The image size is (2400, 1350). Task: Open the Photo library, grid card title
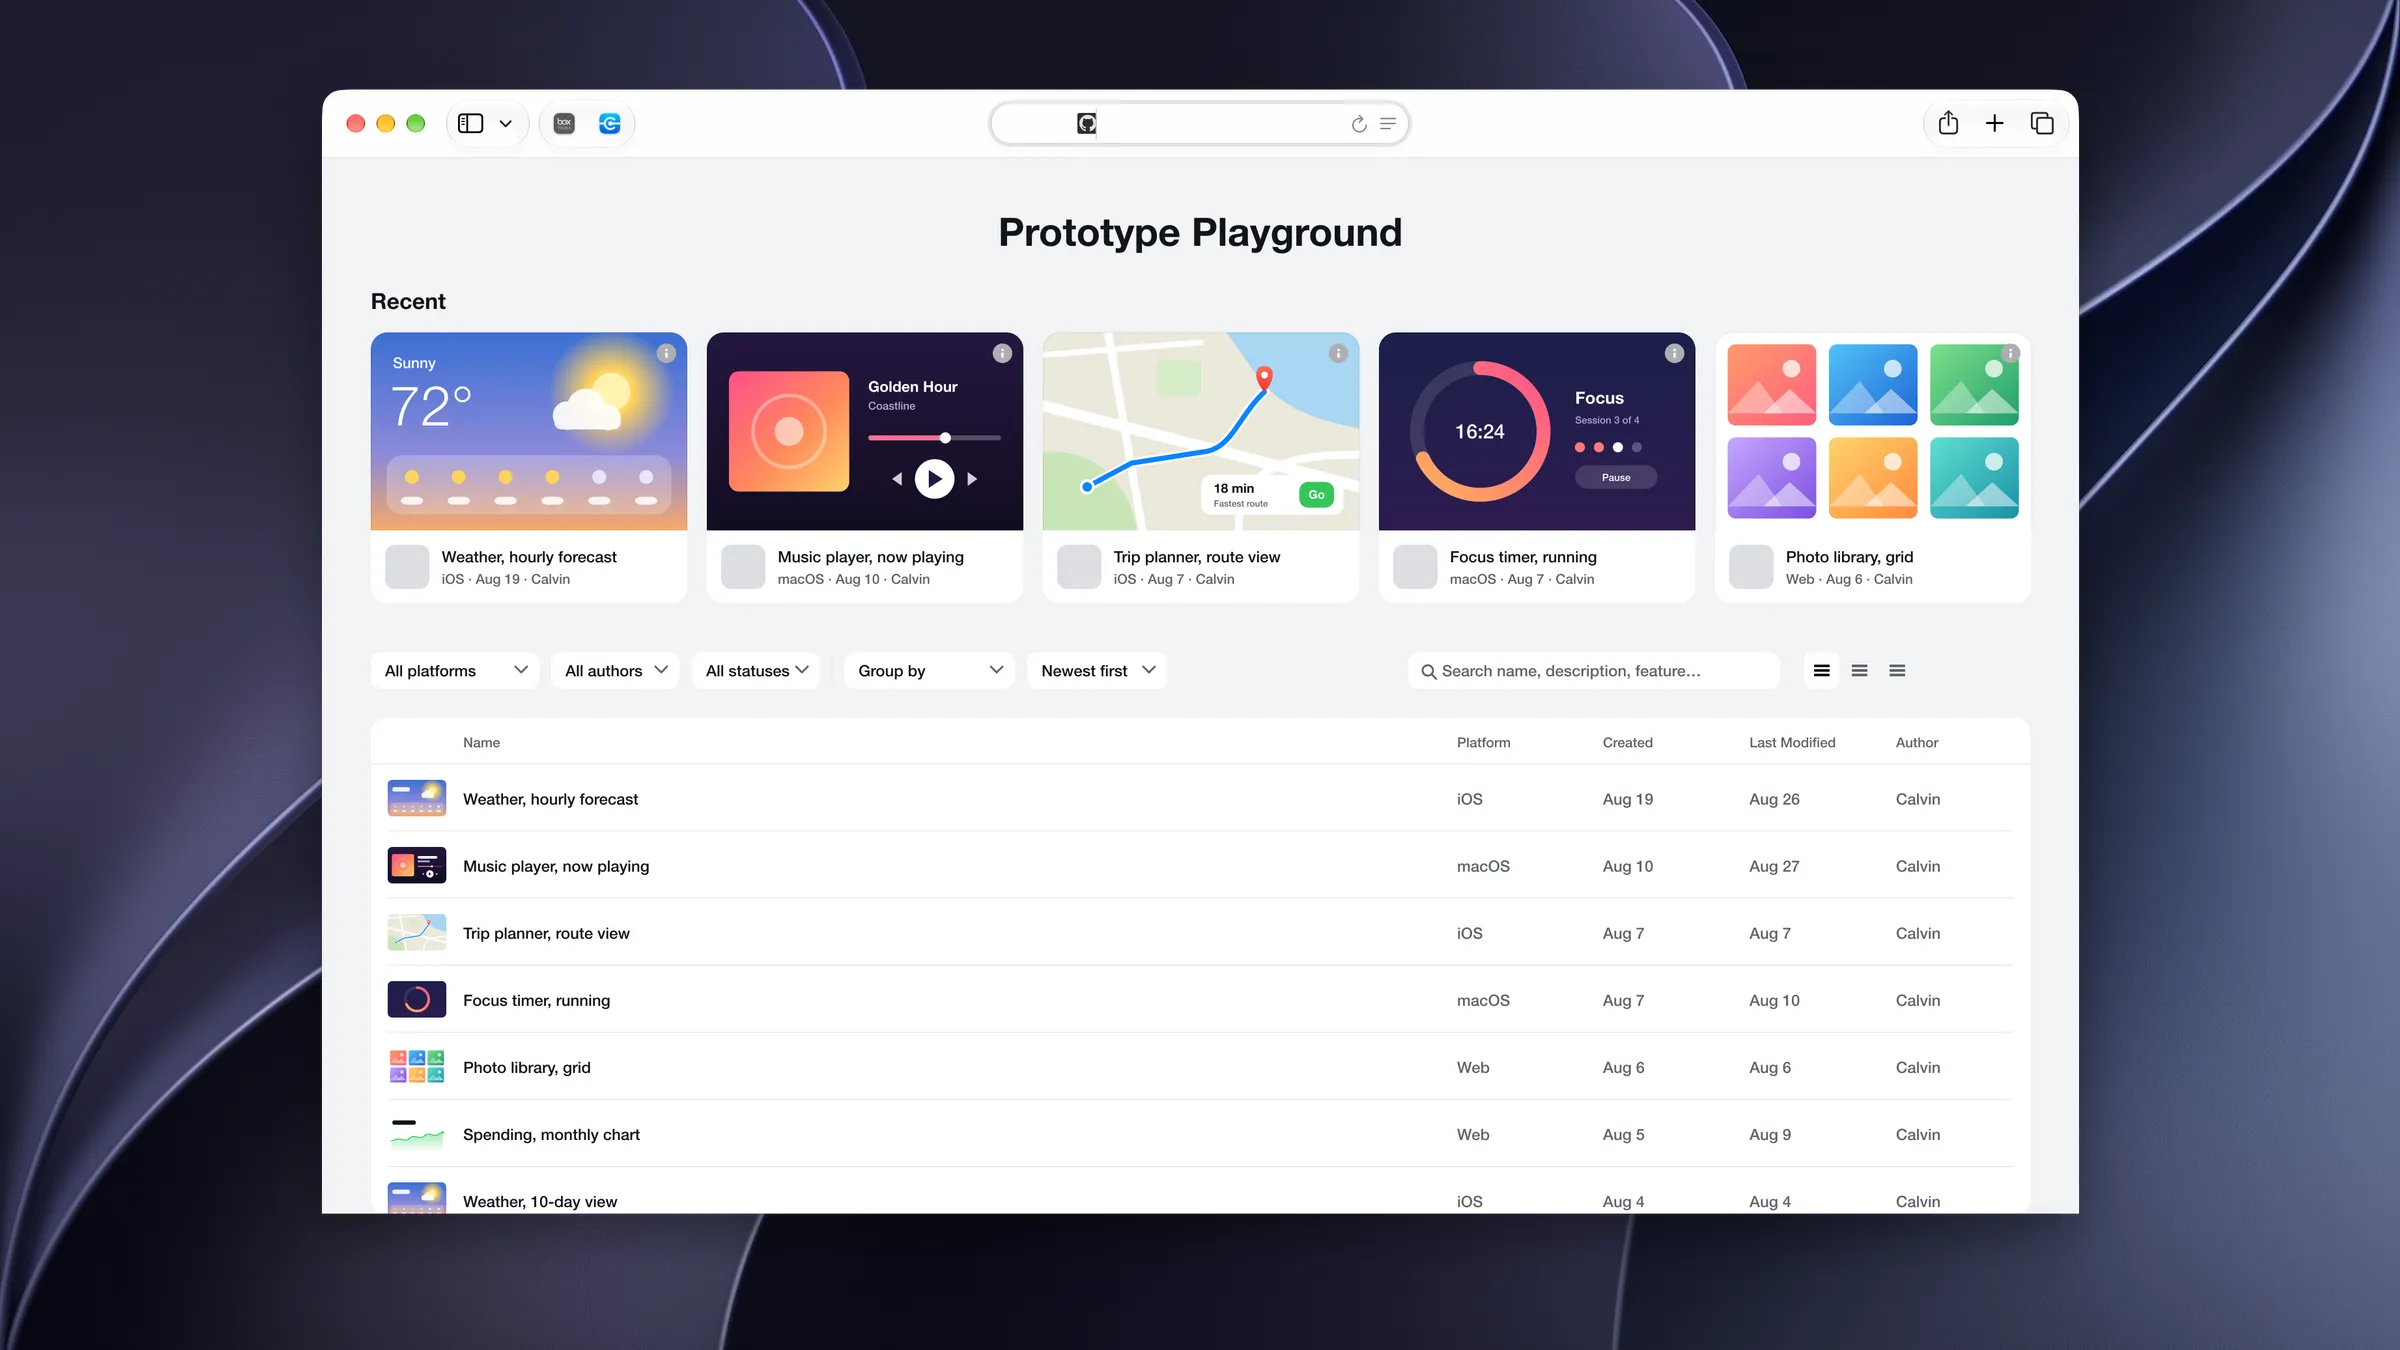(x=1849, y=557)
